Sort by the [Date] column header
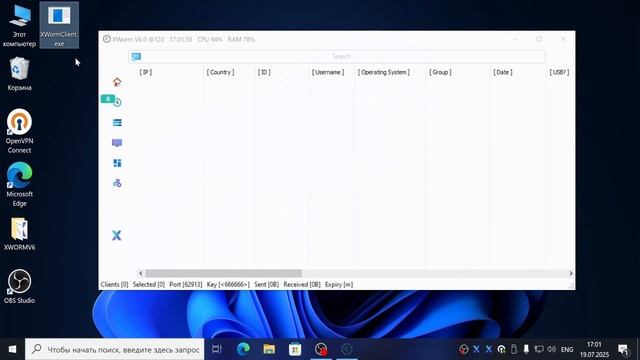 tap(503, 72)
